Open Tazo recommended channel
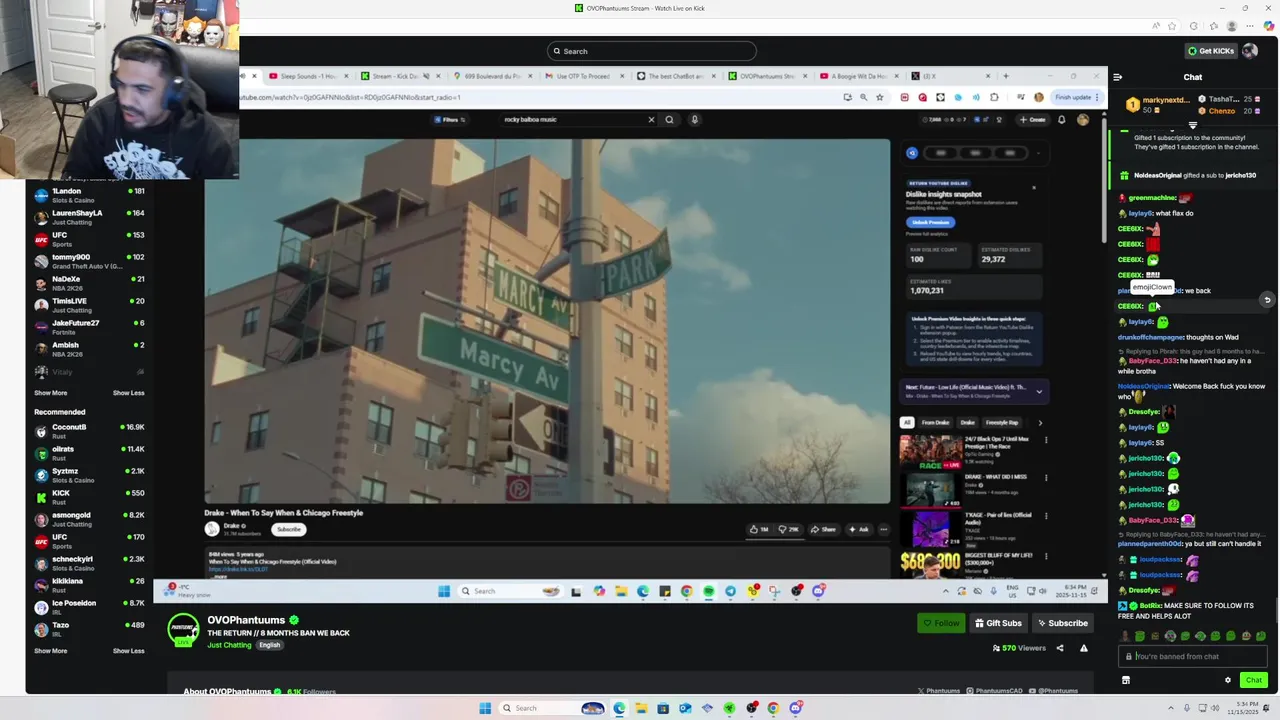This screenshot has width=1280, height=720. [90, 629]
